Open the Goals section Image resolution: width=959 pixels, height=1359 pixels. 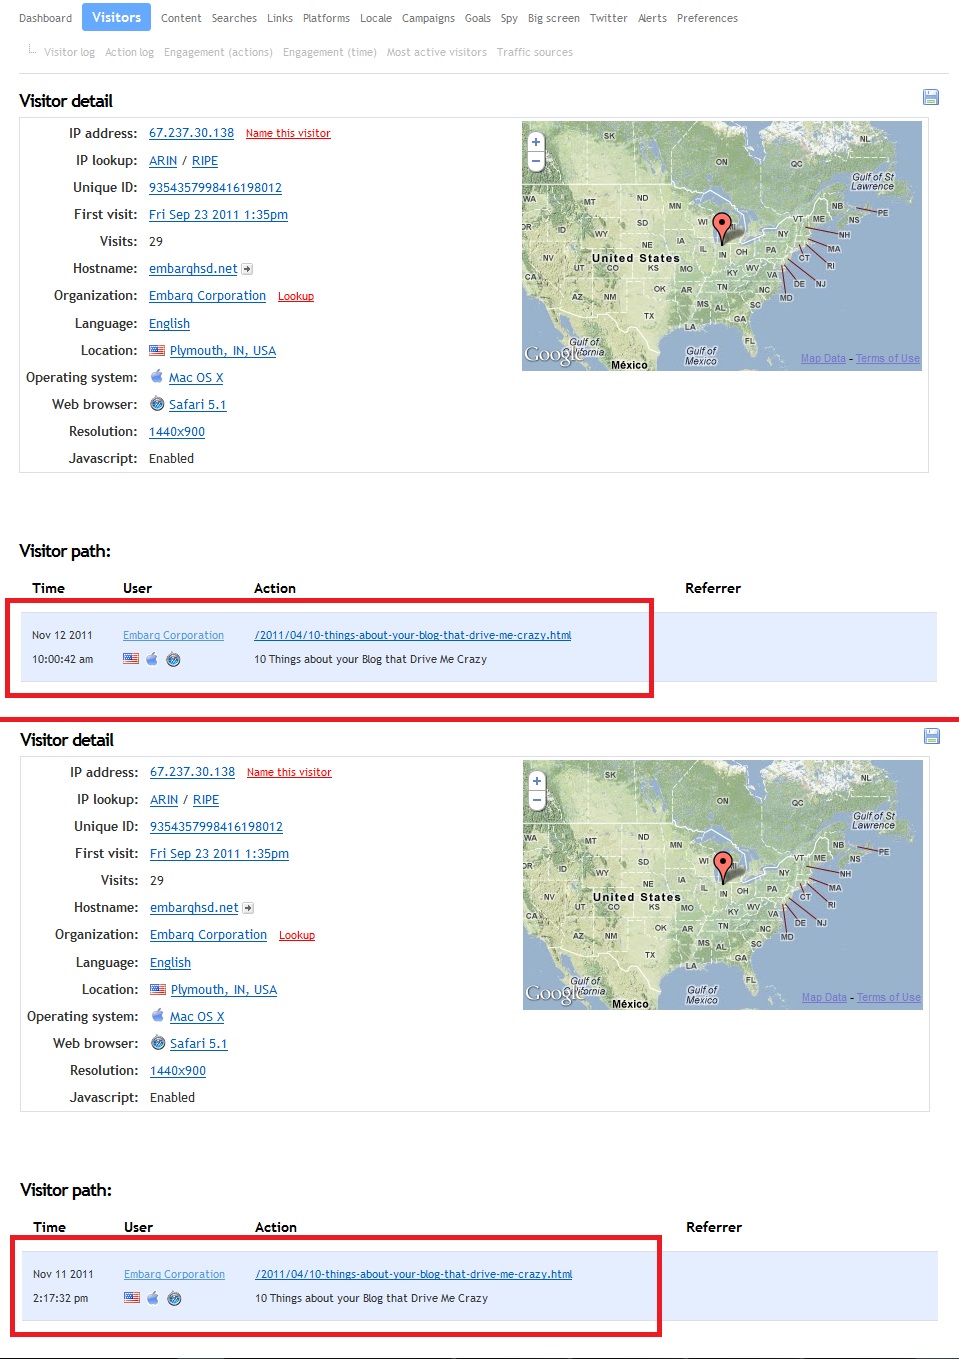(x=478, y=18)
